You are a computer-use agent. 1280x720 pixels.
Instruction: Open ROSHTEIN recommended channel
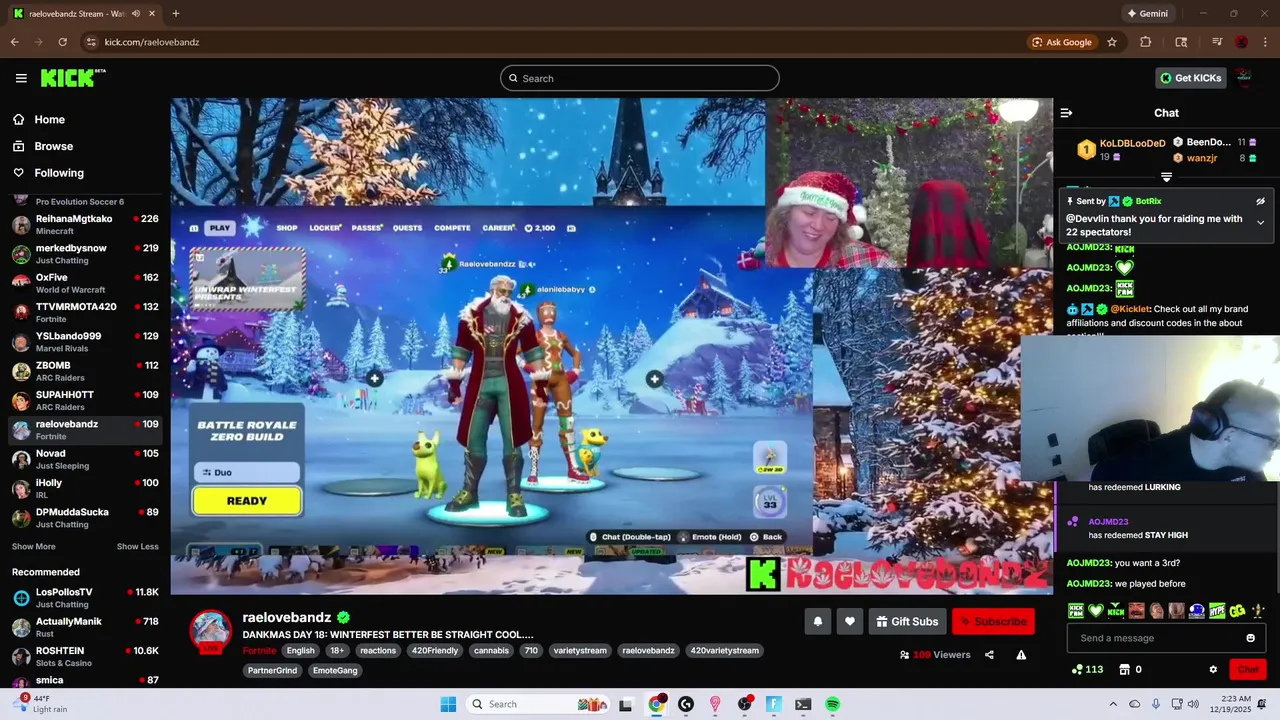click(85, 657)
